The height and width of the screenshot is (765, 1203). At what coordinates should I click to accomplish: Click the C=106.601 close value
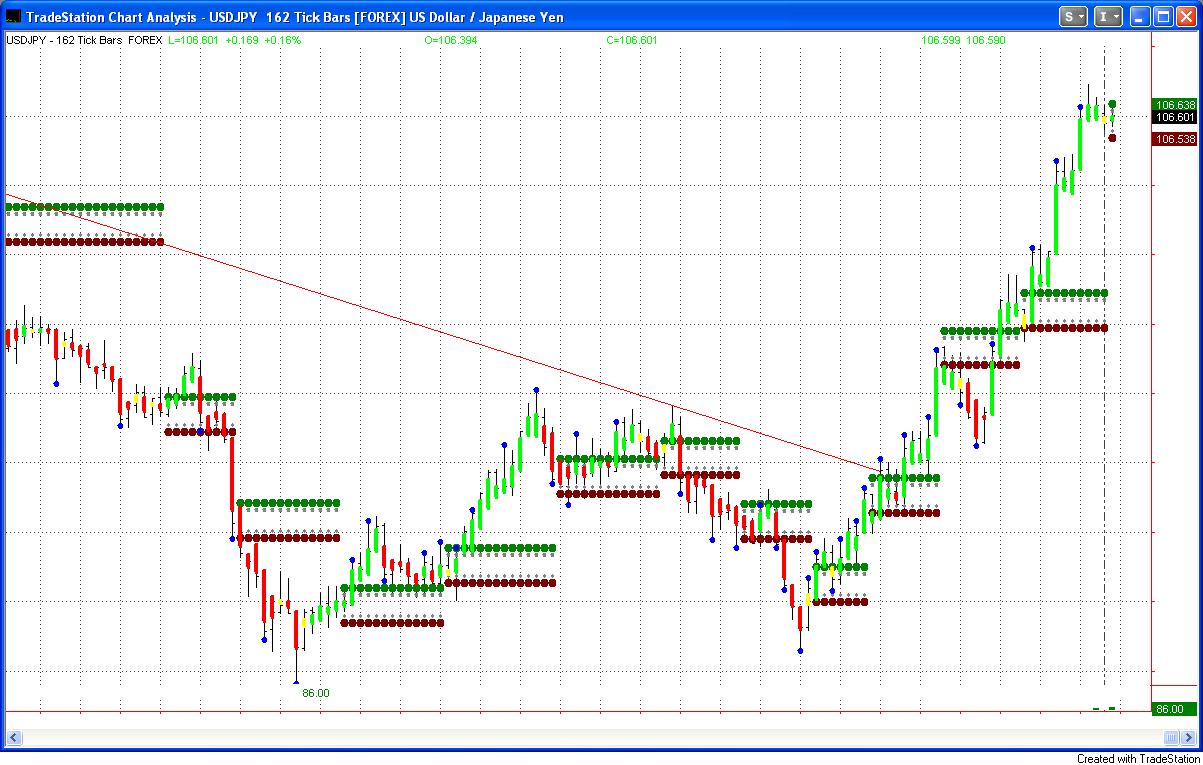coord(632,41)
